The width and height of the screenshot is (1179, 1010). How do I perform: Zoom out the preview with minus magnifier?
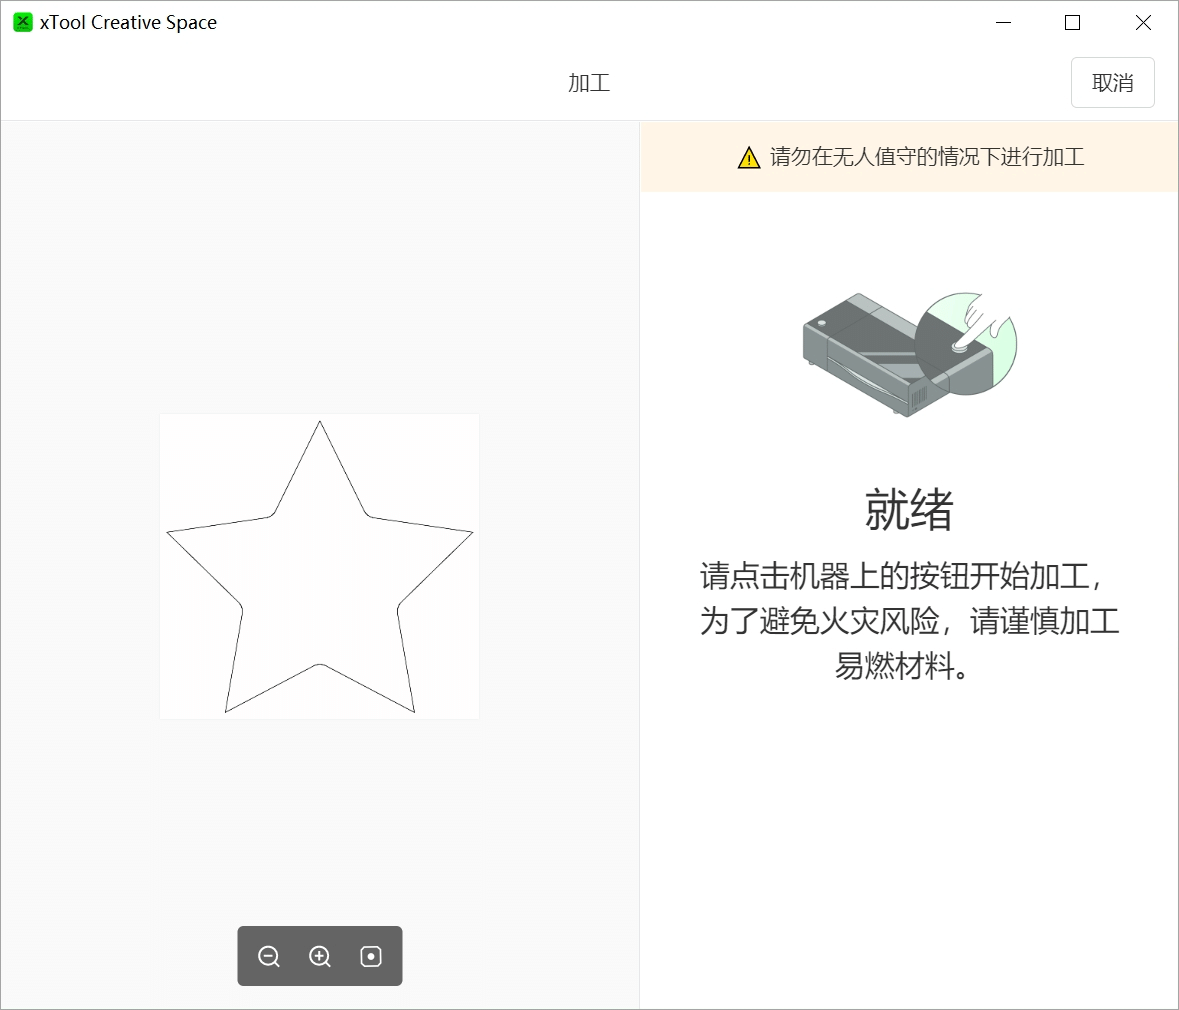[268, 956]
